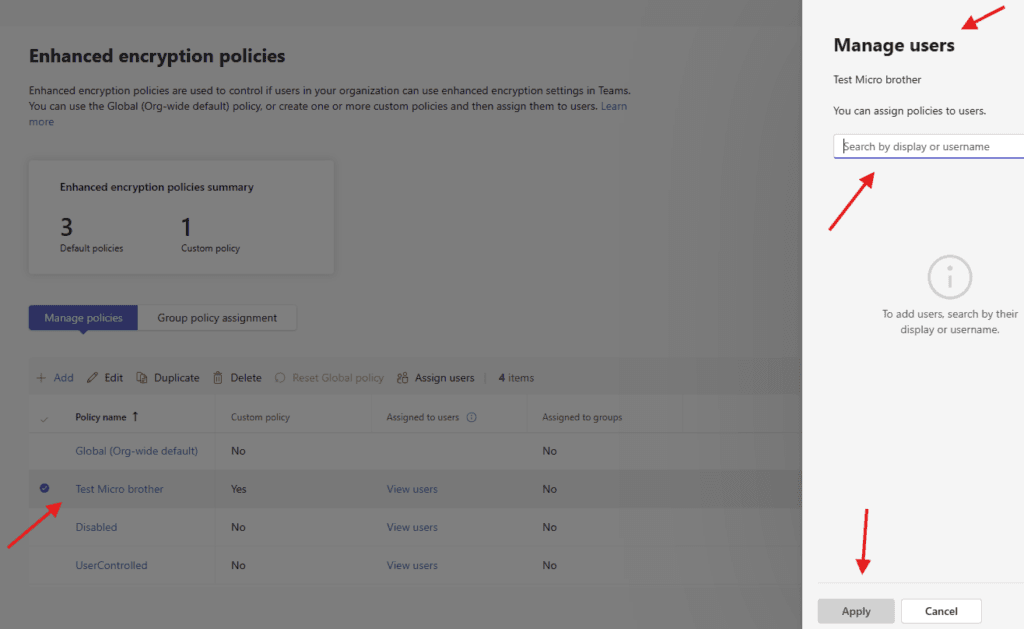The width and height of the screenshot is (1024, 629).
Task: Click the Disabled policy name
Action: 96,527
